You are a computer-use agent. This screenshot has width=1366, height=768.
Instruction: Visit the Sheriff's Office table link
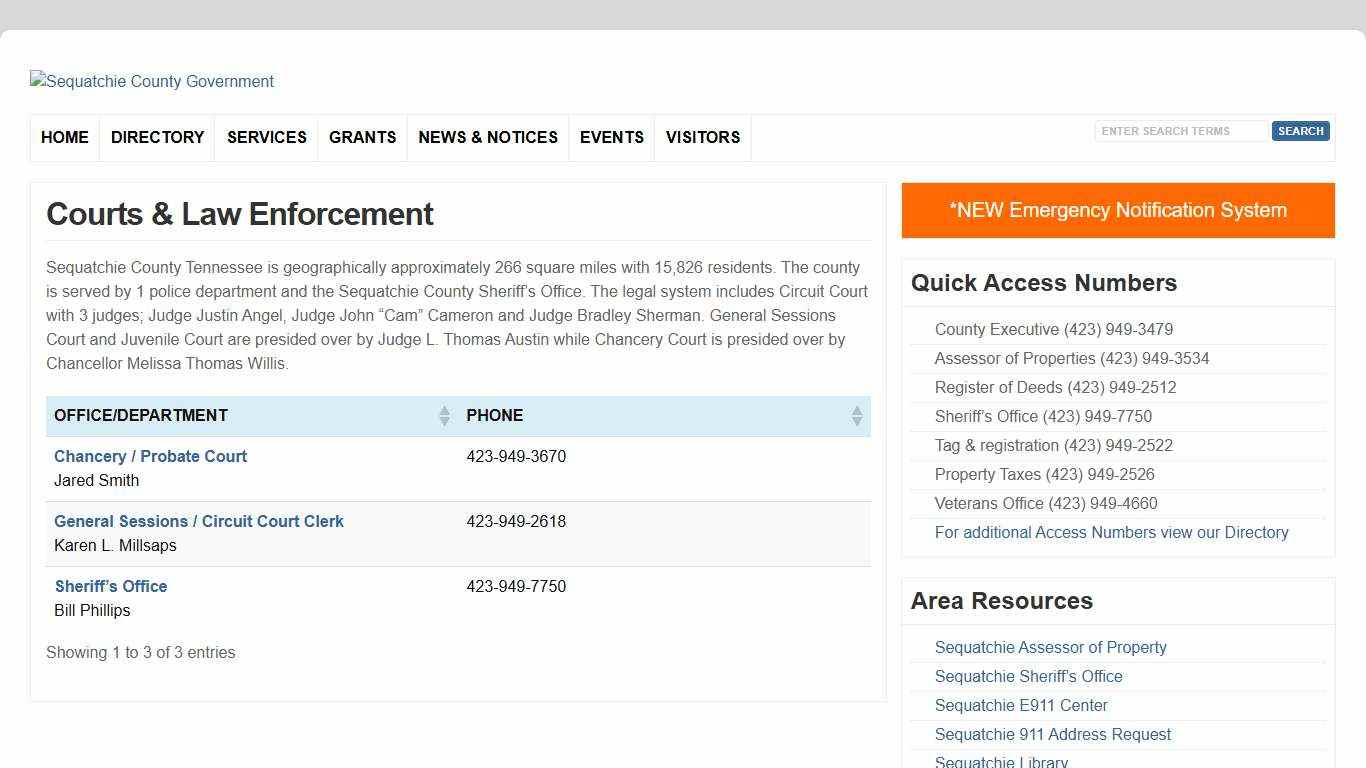point(111,586)
